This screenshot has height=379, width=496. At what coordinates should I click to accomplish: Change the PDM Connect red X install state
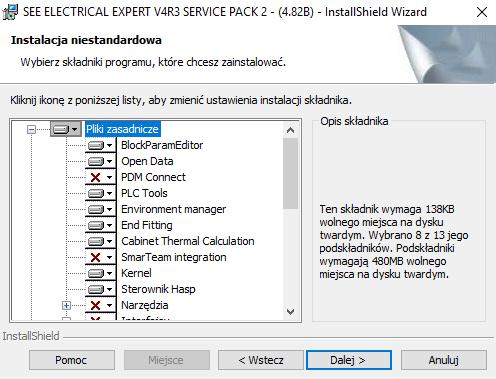click(x=100, y=177)
